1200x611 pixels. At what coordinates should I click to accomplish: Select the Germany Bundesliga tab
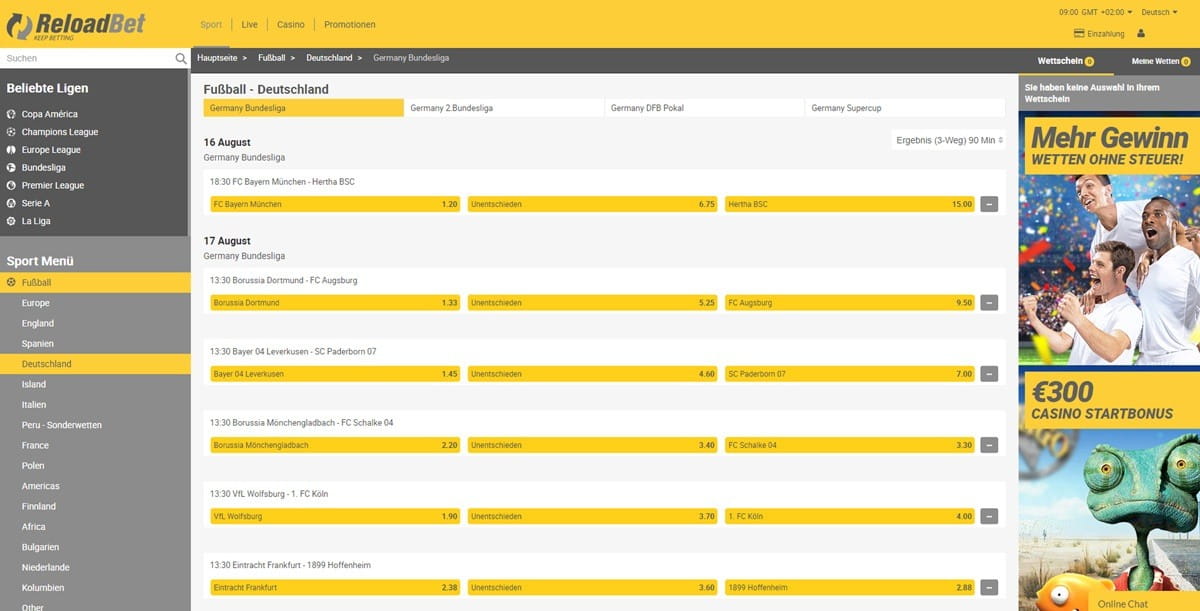(304, 108)
